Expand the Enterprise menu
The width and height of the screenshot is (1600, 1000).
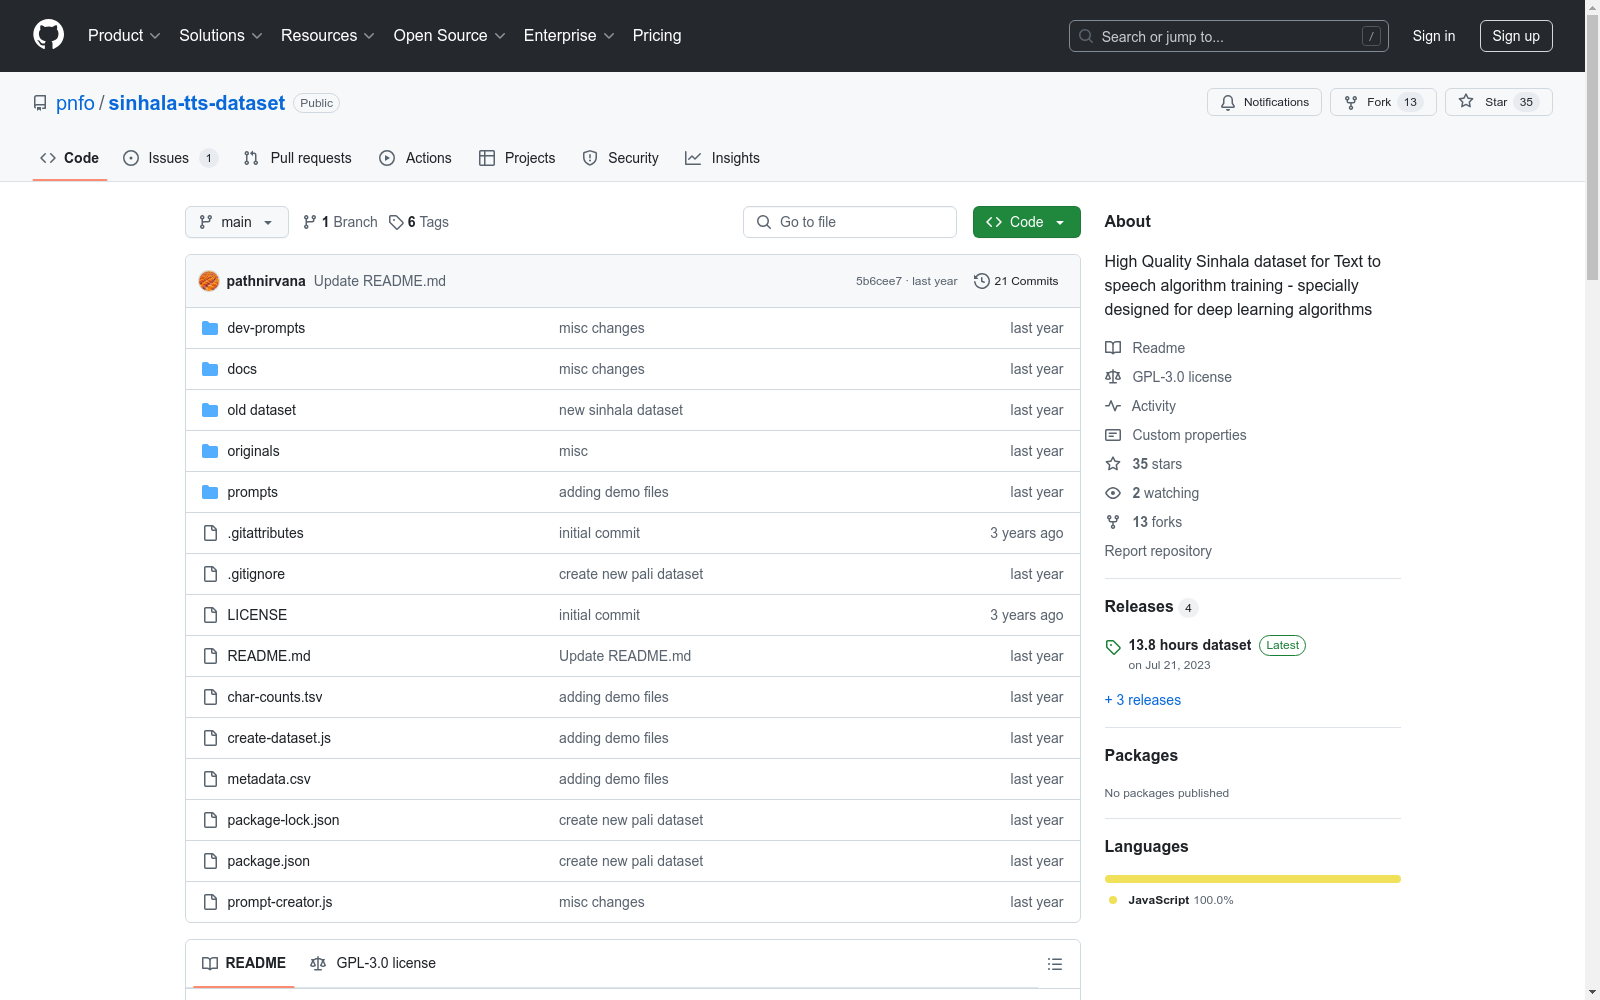[x=569, y=36]
